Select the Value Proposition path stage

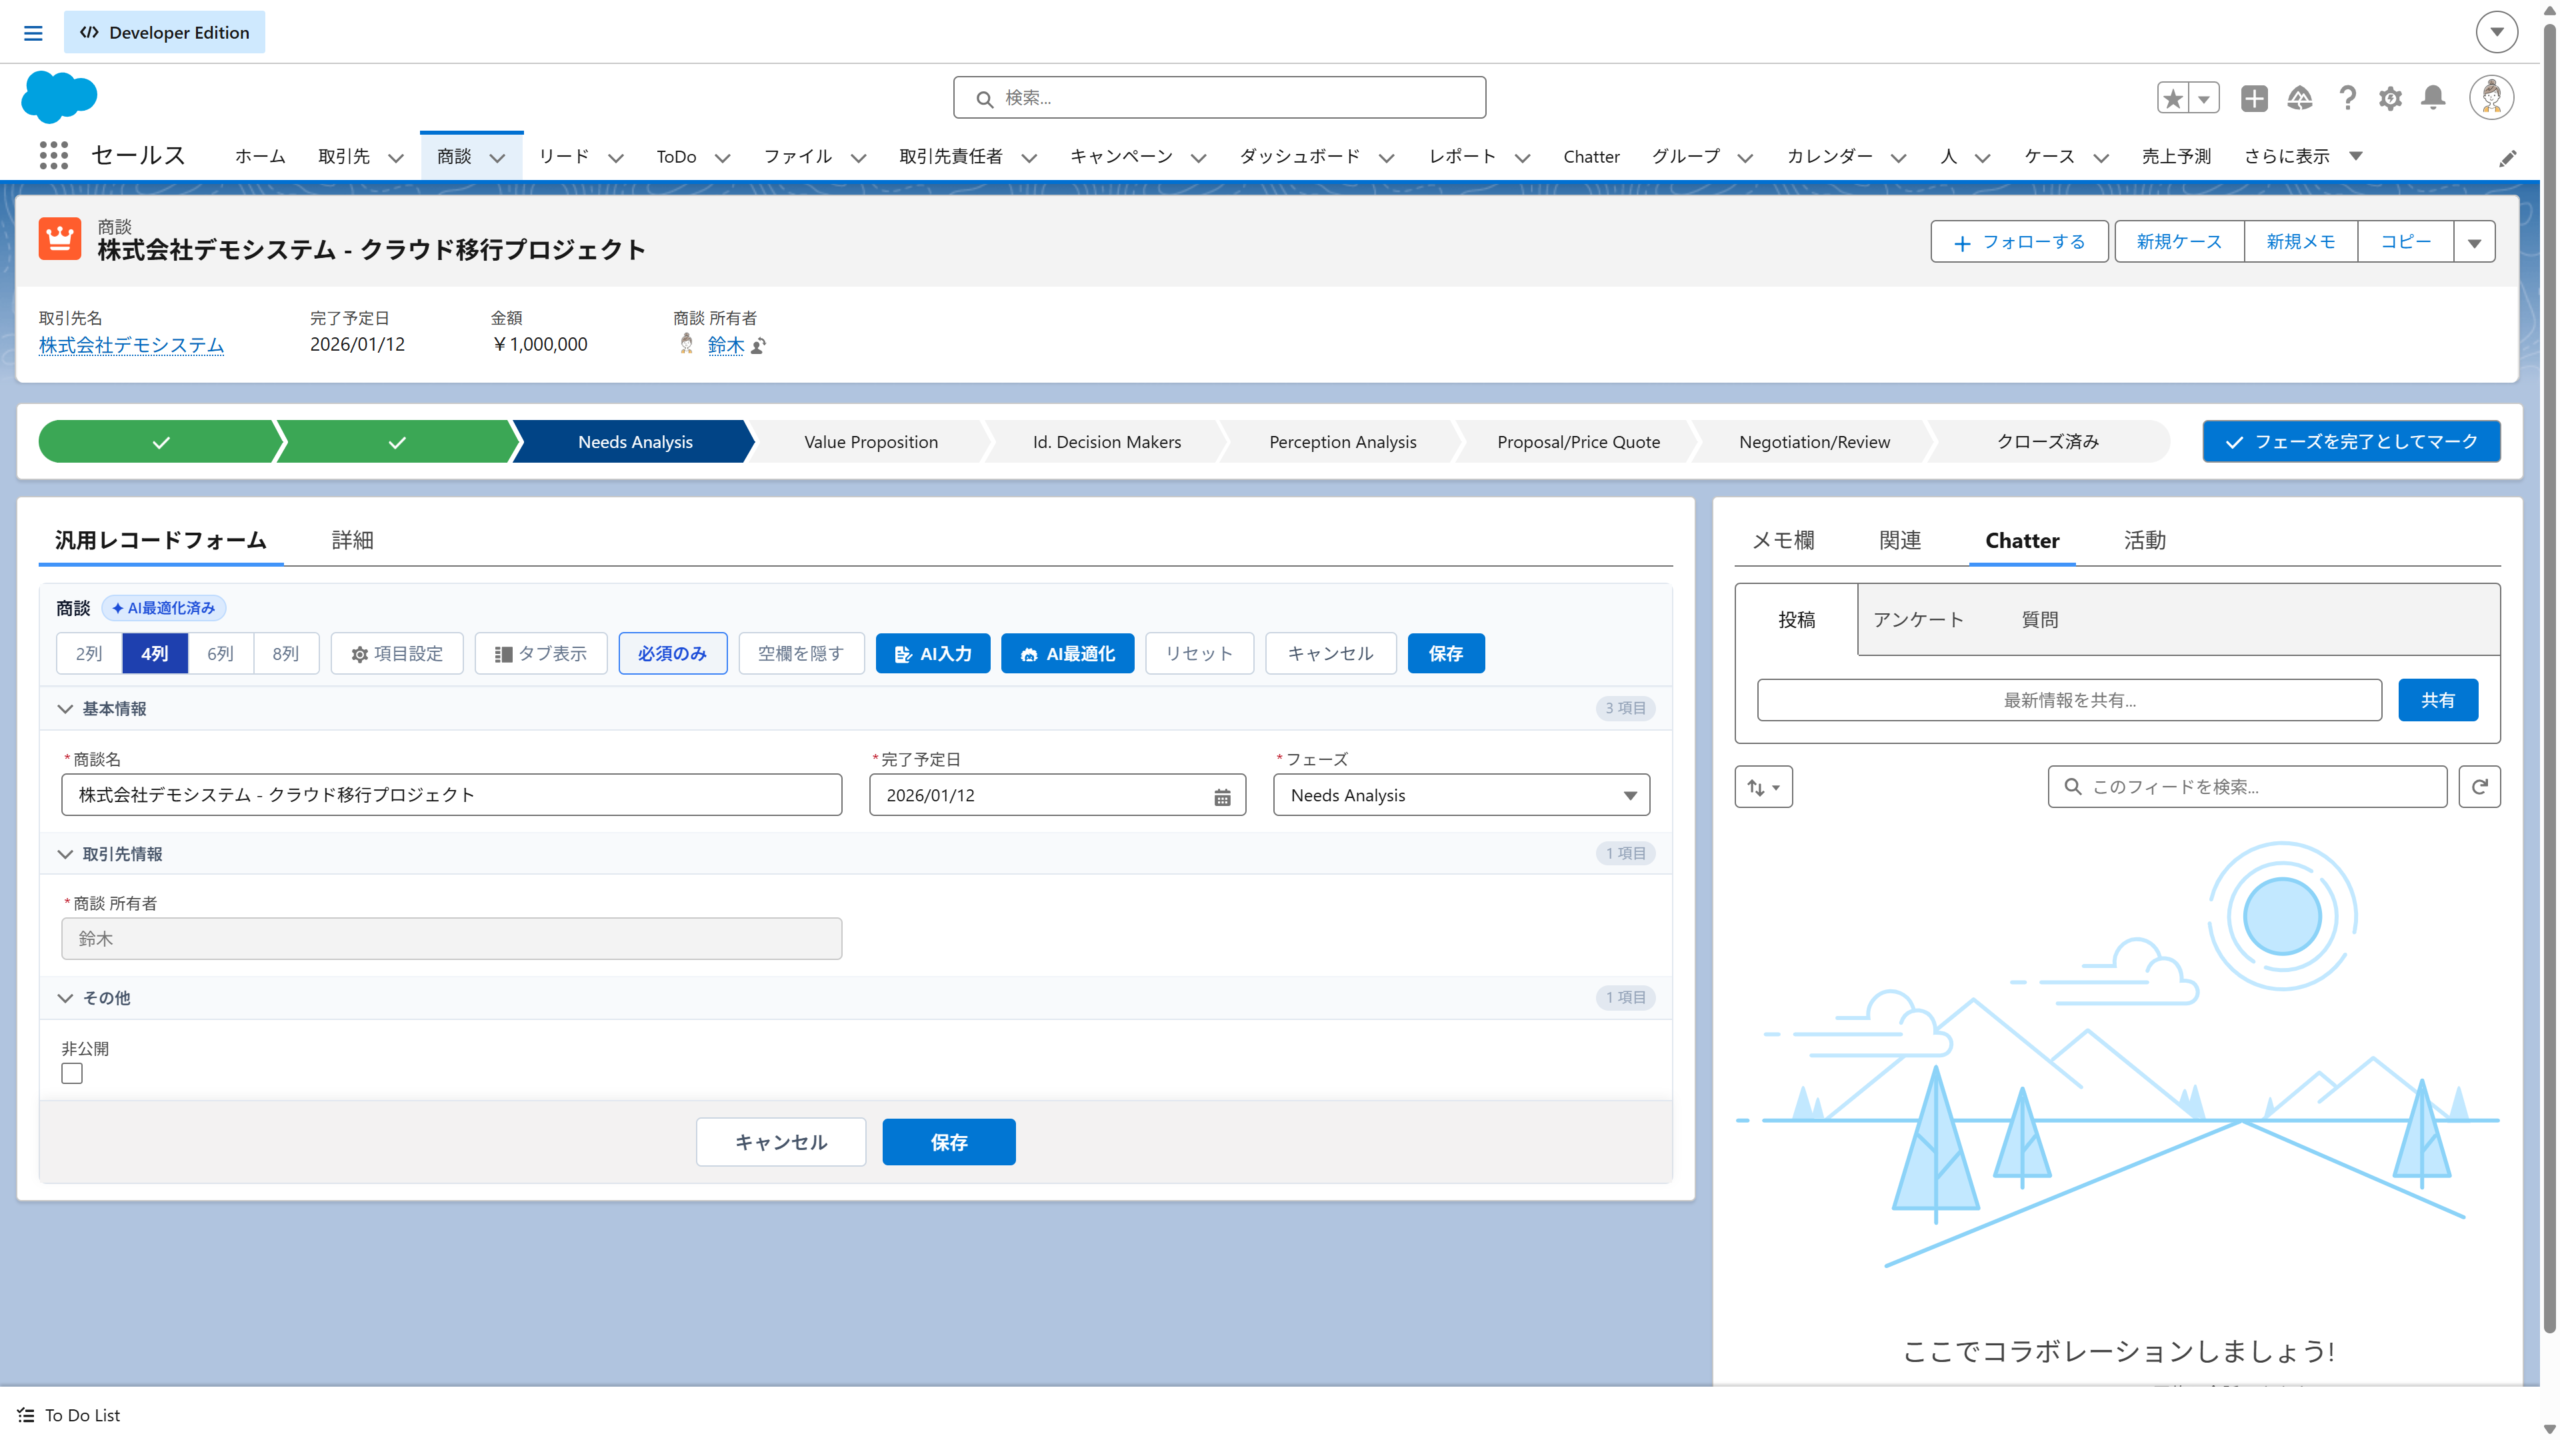(x=870, y=442)
